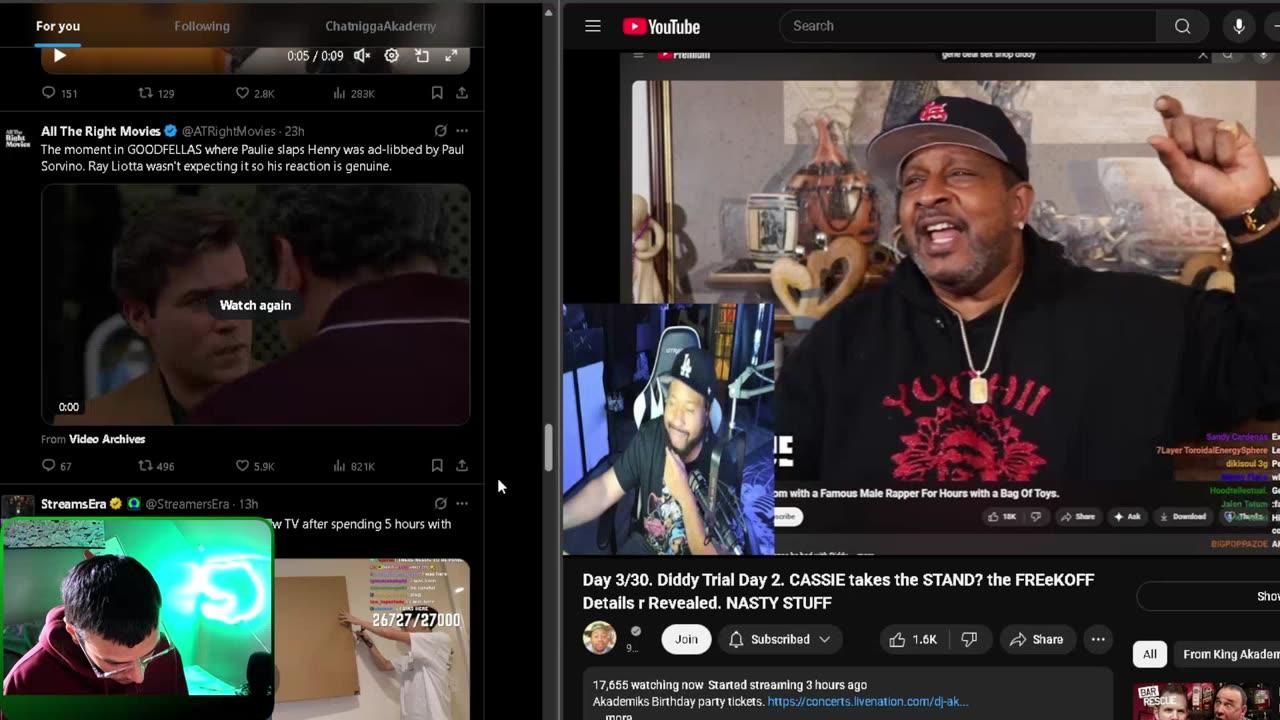Open more options on StreamsEra tweet

pyautogui.click(x=462, y=504)
